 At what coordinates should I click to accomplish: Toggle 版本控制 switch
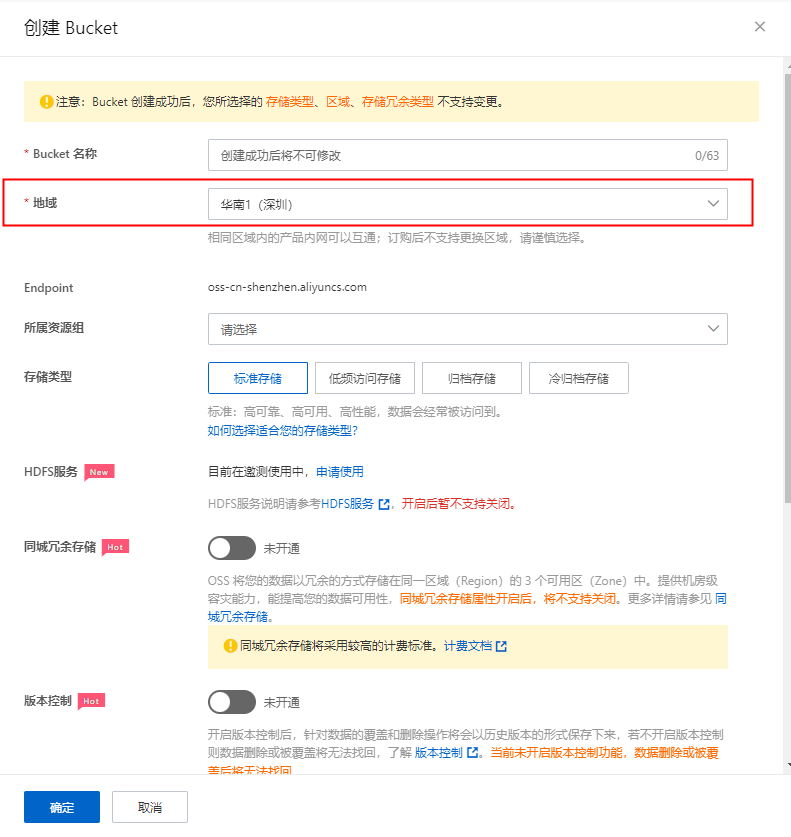[x=232, y=702]
